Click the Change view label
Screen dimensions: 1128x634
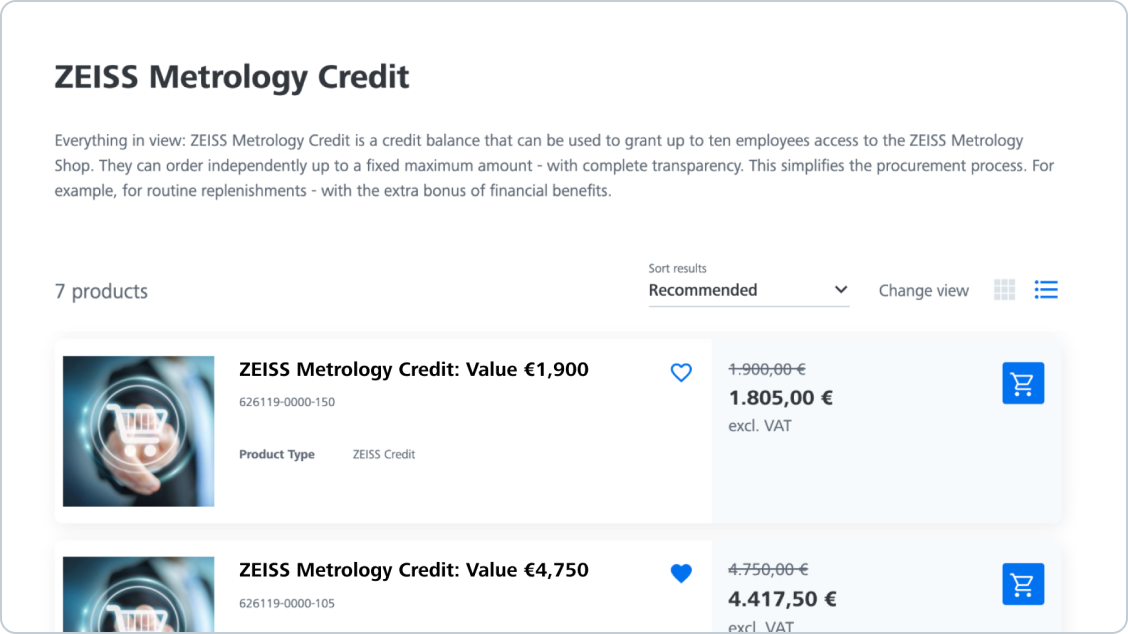923,291
